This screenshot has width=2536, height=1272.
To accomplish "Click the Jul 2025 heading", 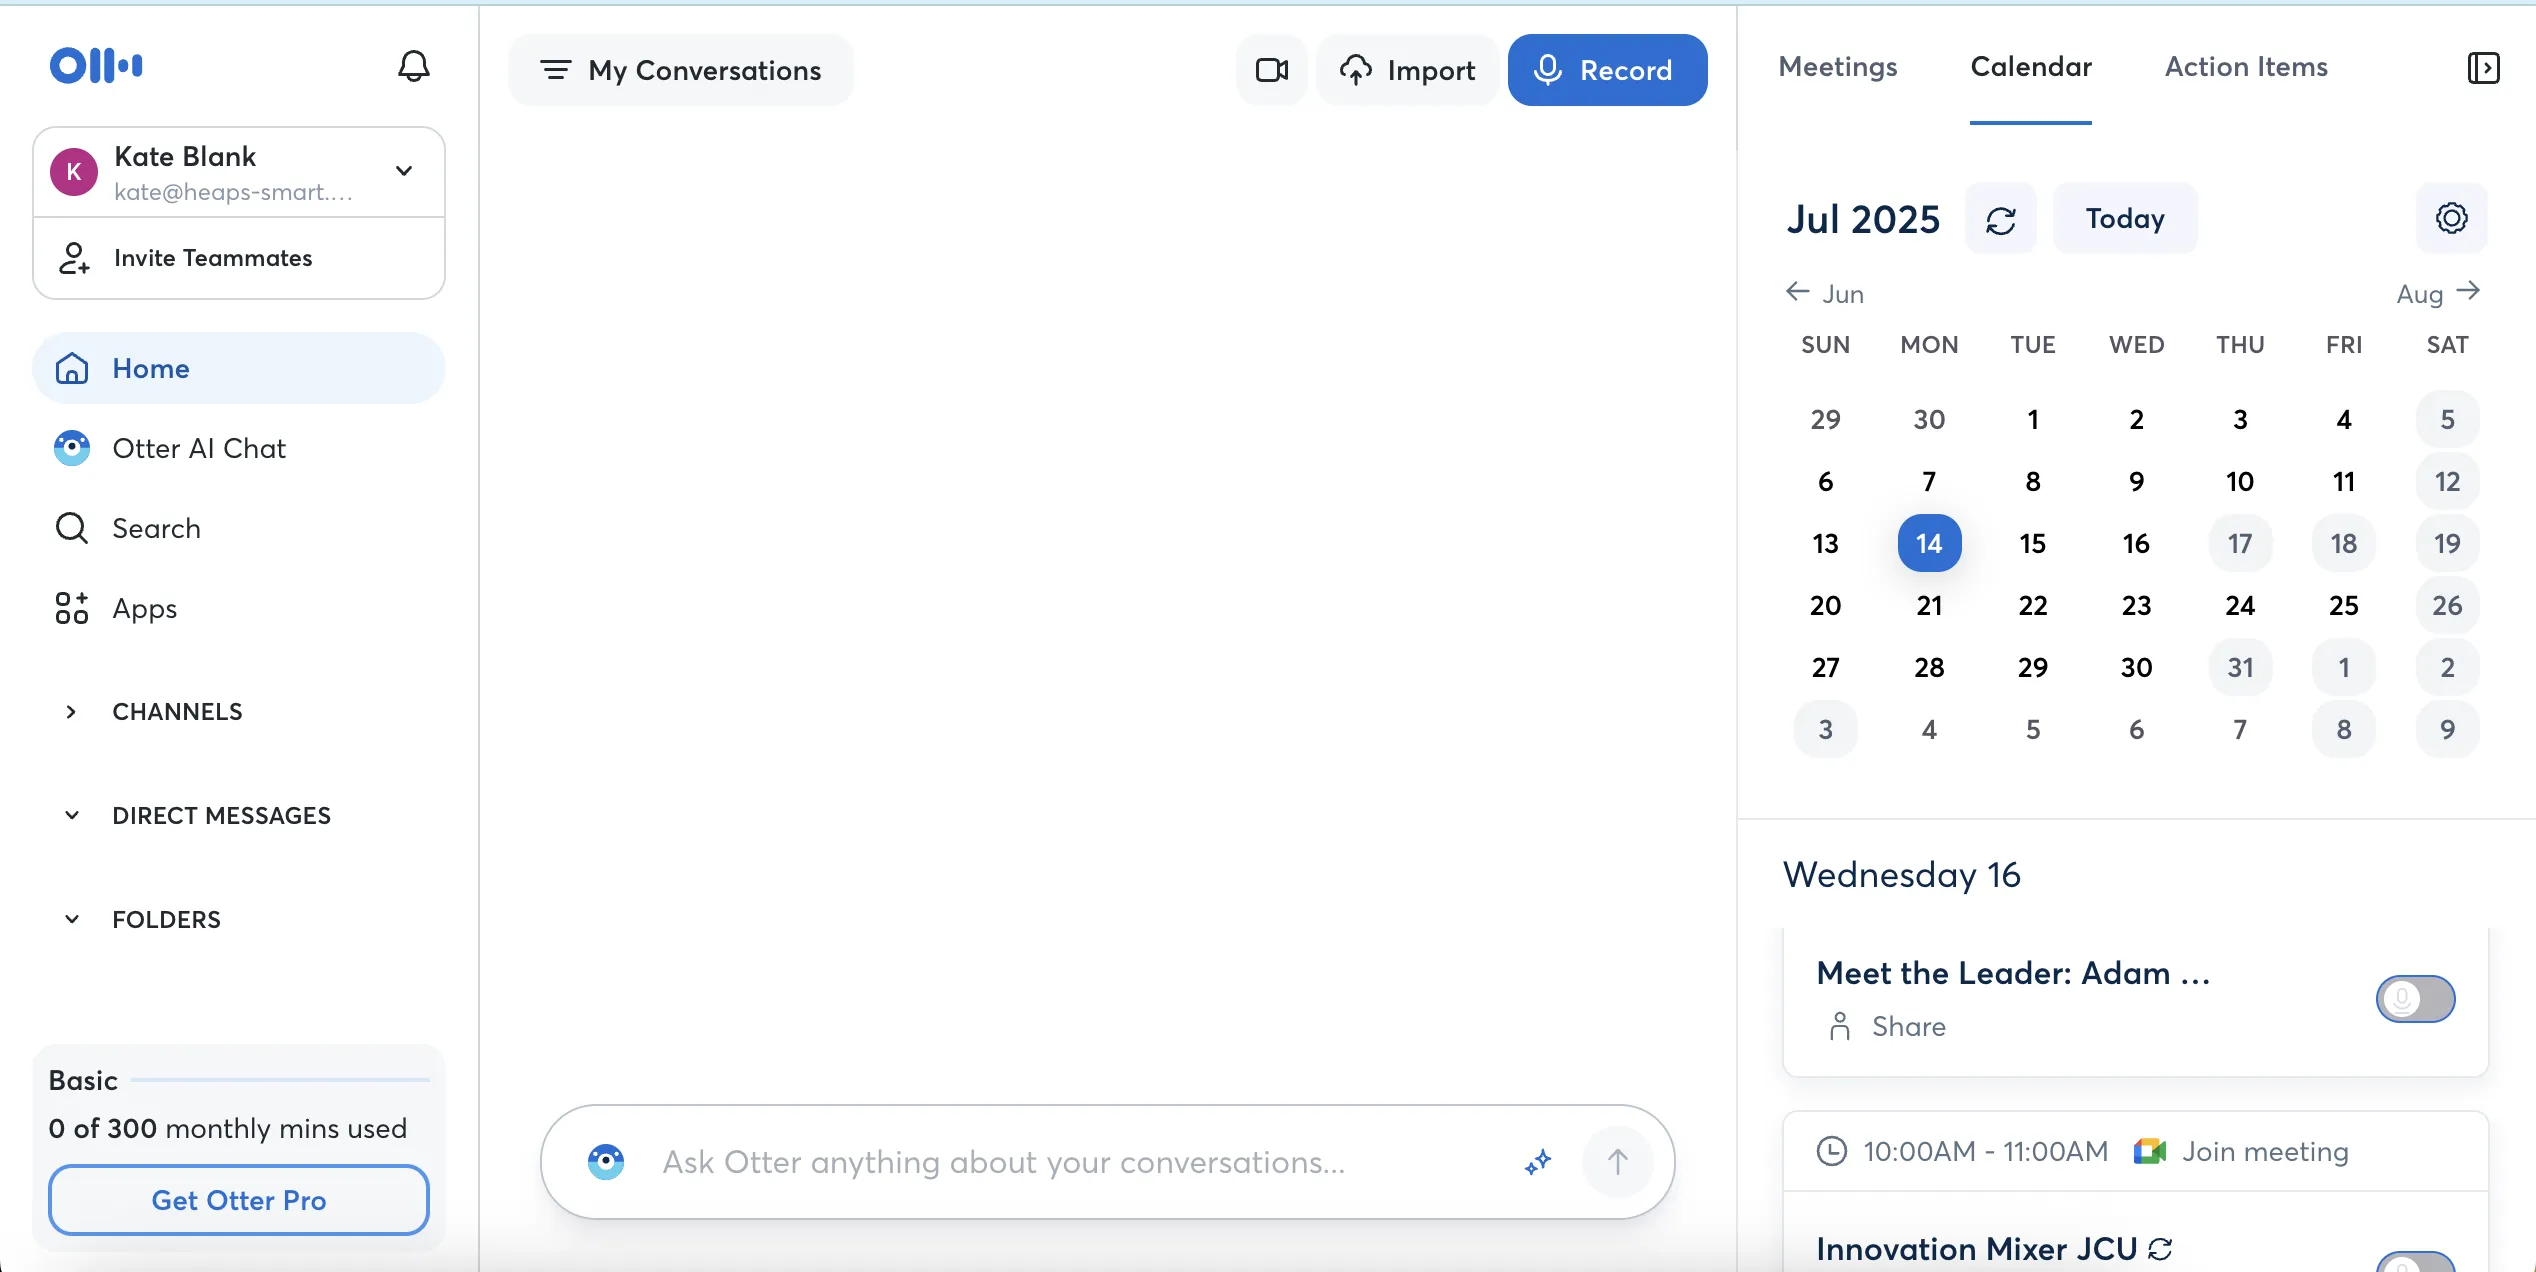I will tap(1863, 219).
